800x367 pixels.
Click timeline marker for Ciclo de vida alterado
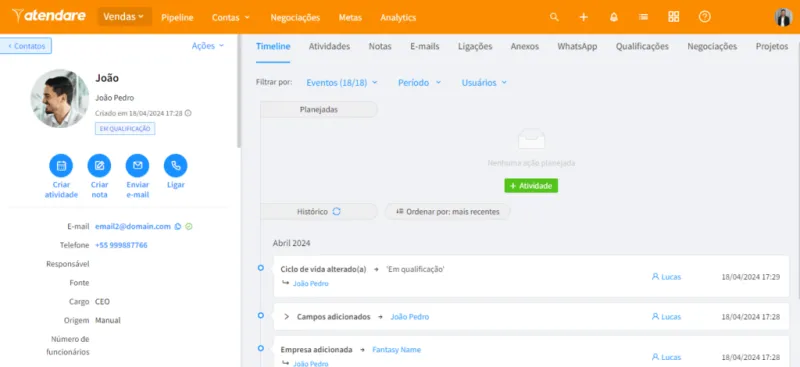(x=261, y=267)
